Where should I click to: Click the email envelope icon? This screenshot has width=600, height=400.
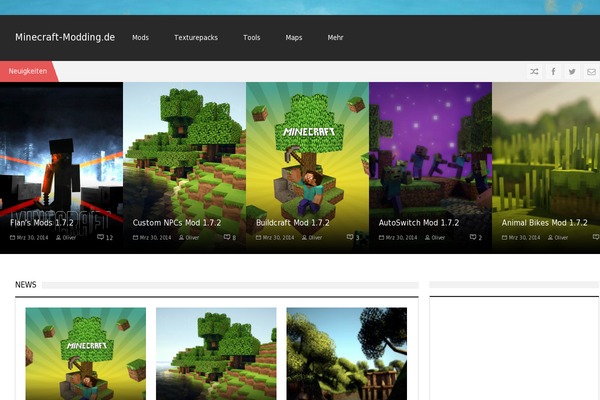tap(591, 72)
